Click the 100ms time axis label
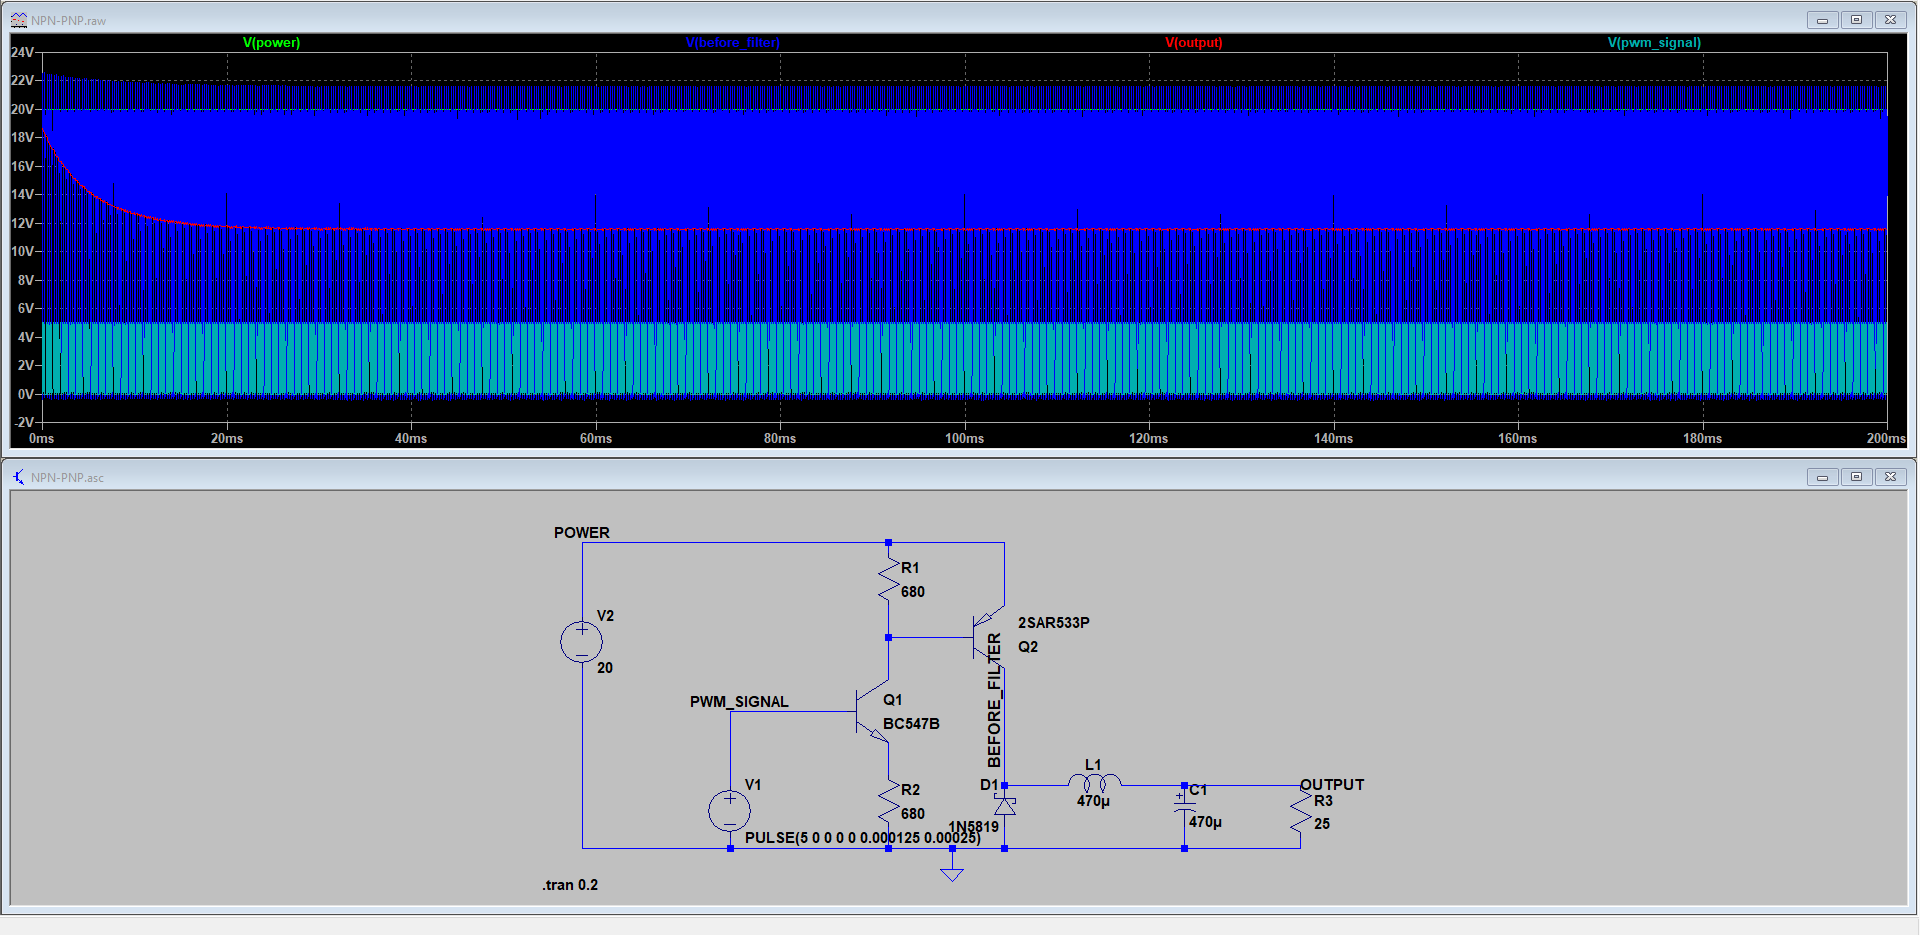 (965, 439)
